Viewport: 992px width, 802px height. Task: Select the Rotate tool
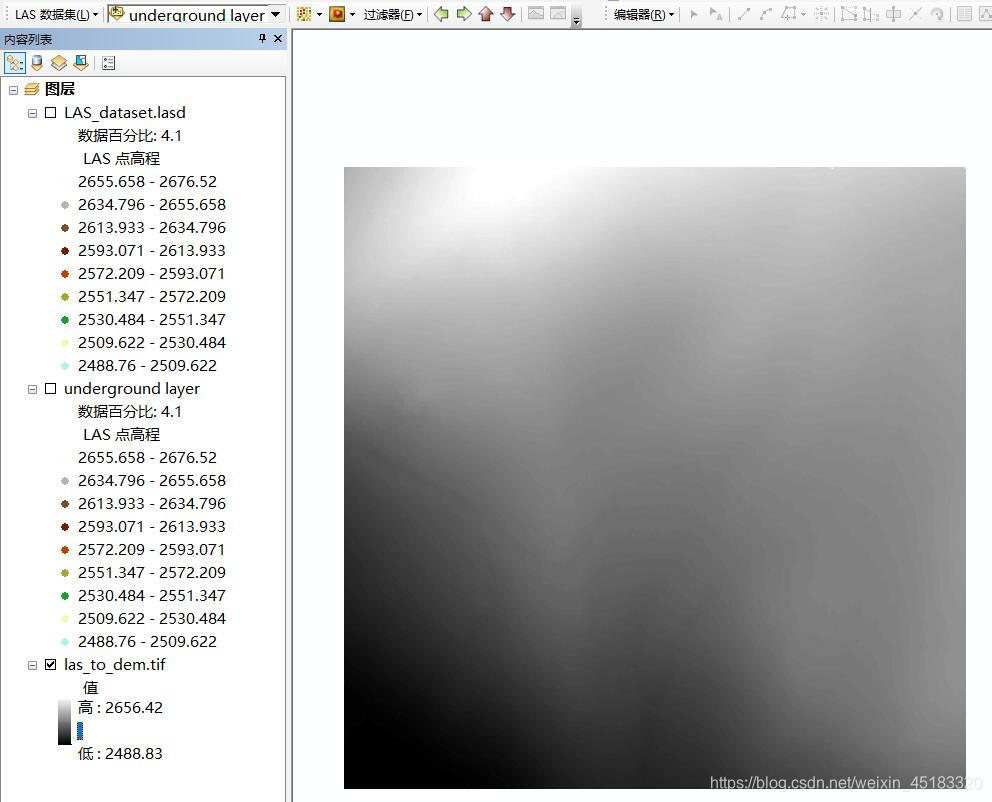pyautogui.click(x=937, y=14)
